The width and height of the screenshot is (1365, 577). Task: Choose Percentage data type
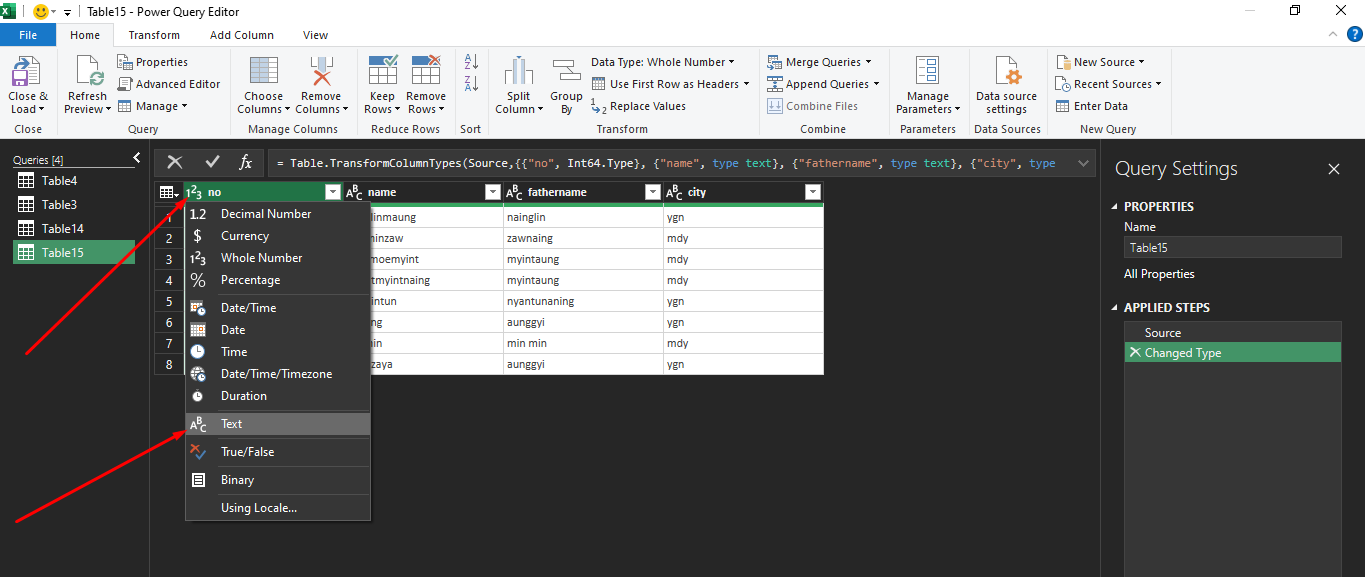pyautogui.click(x=278, y=280)
